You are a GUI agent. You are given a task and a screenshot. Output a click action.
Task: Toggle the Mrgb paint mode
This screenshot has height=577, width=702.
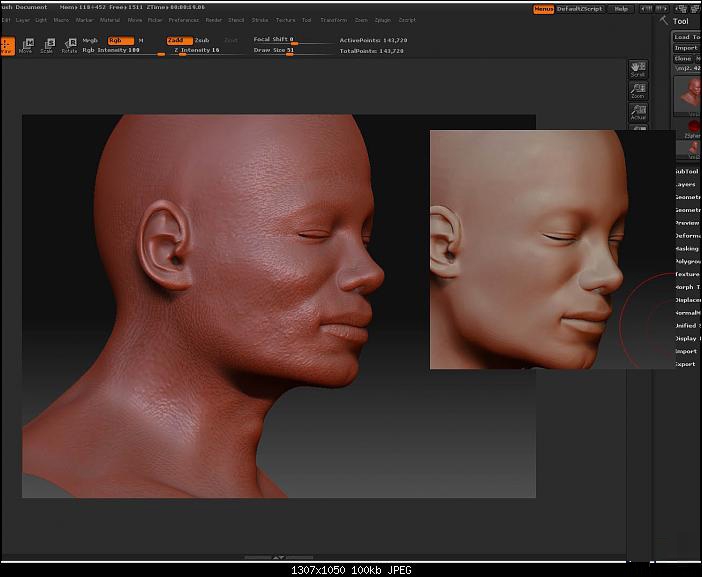pyautogui.click(x=90, y=40)
